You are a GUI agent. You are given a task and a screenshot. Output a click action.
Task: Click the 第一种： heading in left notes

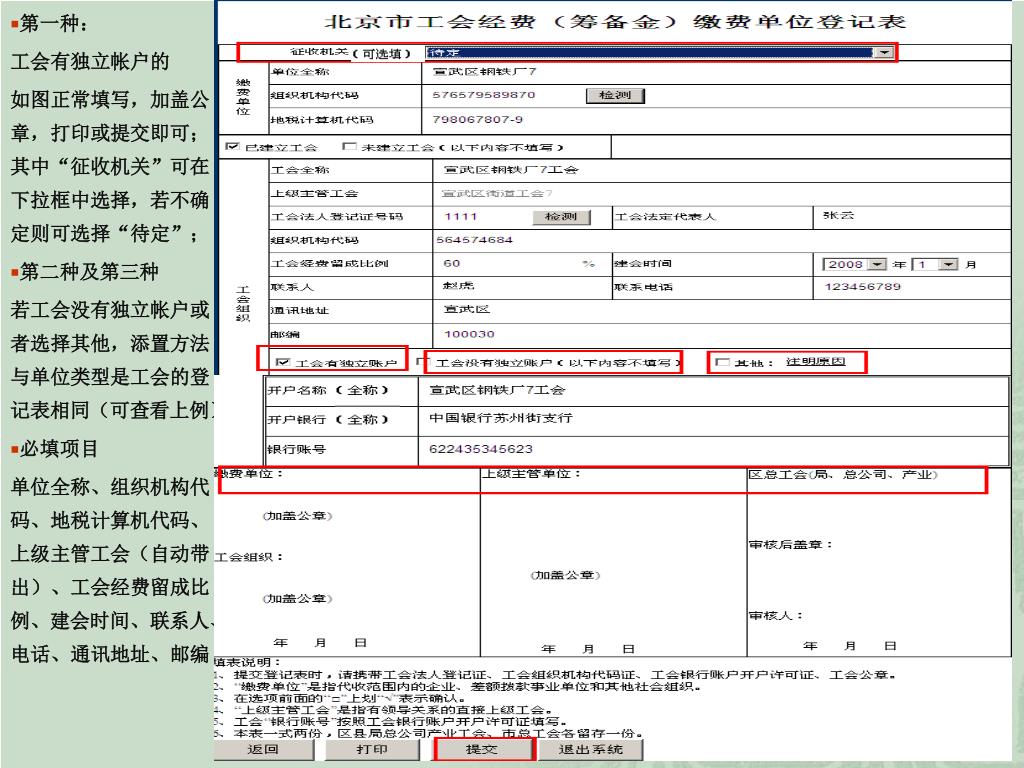pos(54,24)
